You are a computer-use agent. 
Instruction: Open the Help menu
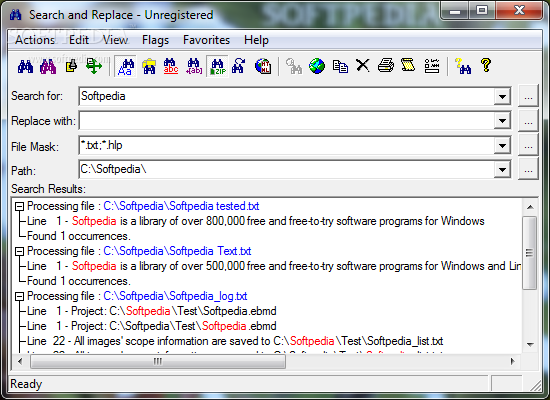256,40
